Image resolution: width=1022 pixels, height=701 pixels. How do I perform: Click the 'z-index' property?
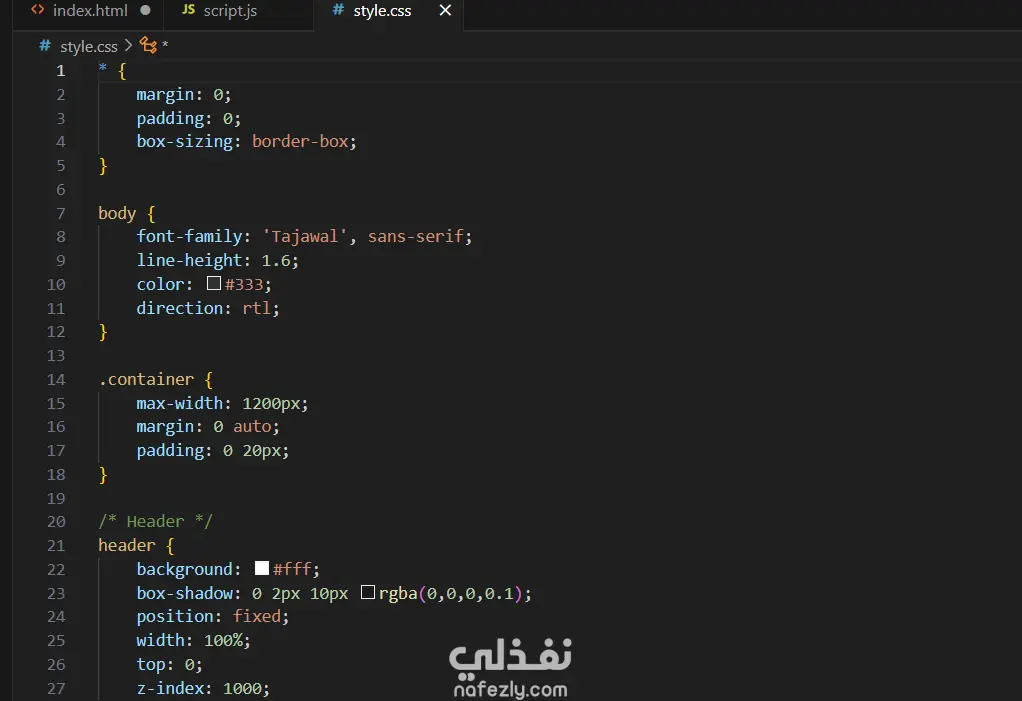pyautogui.click(x=170, y=688)
